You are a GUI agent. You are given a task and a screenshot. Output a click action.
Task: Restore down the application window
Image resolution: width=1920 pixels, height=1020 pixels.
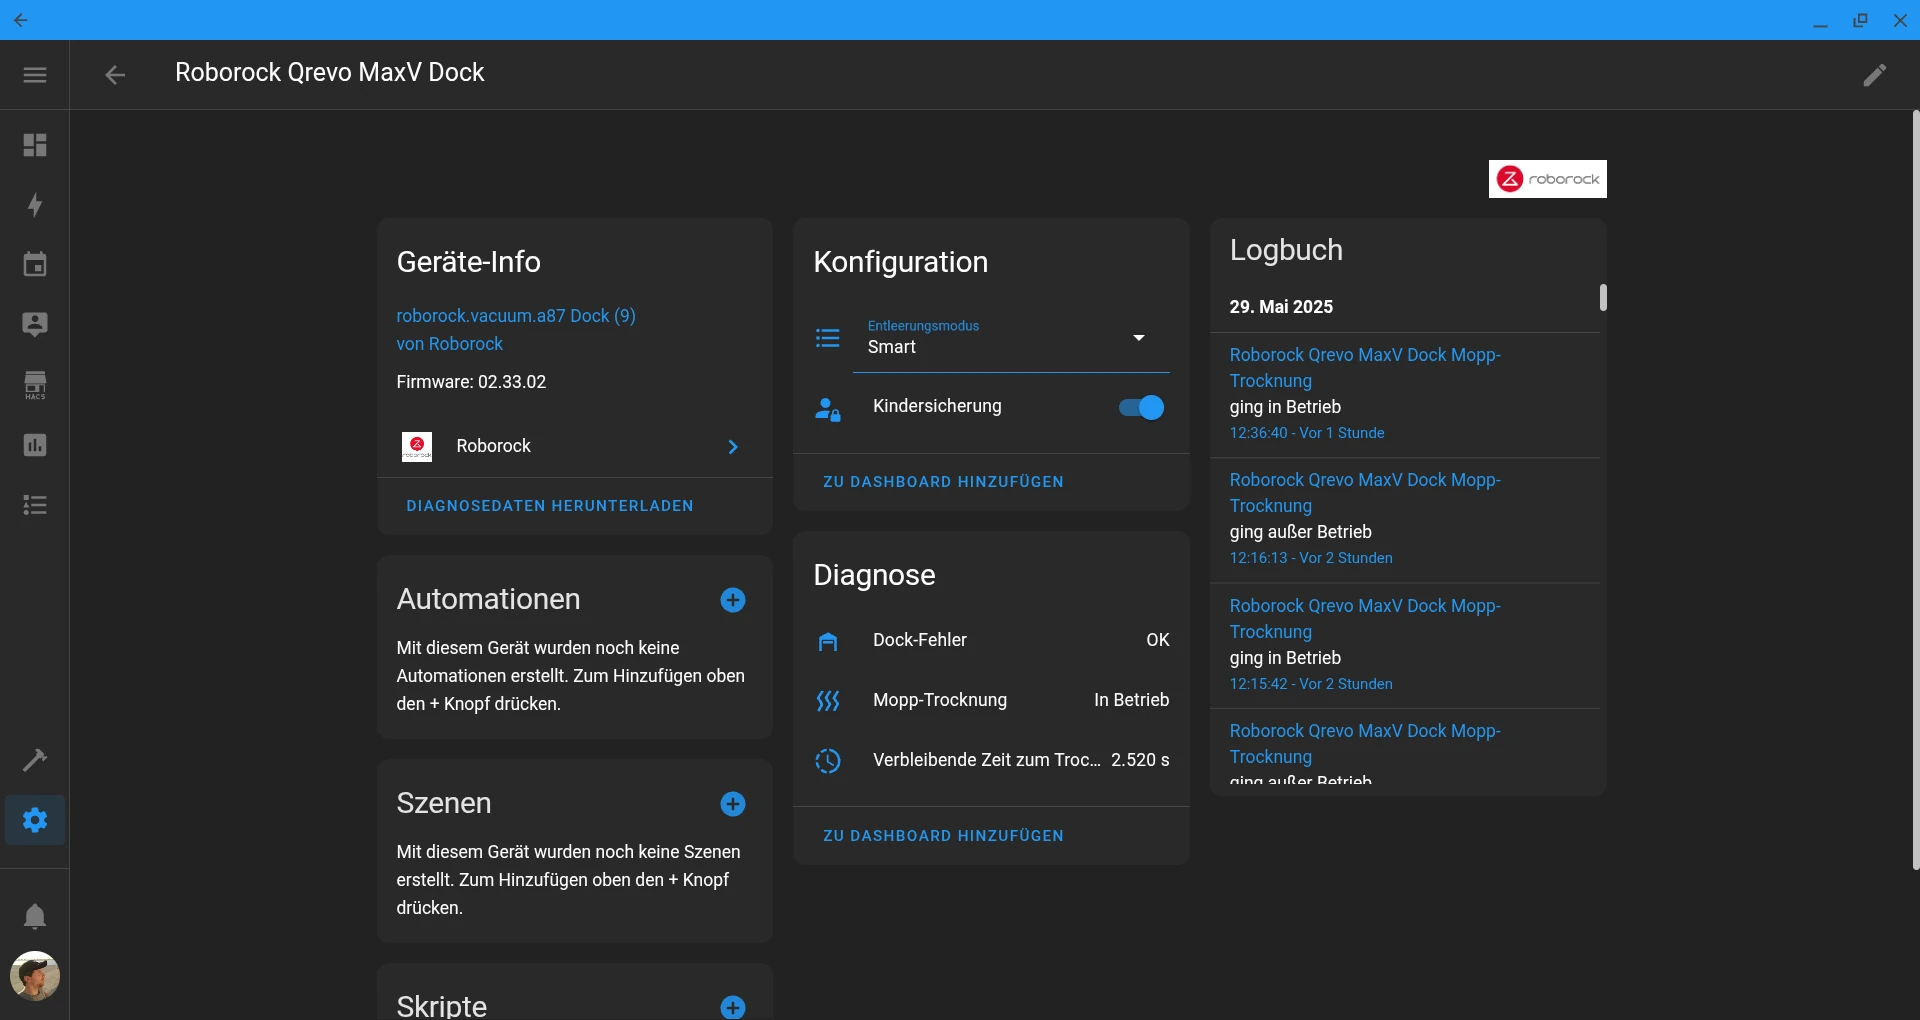coord(1860,20)
